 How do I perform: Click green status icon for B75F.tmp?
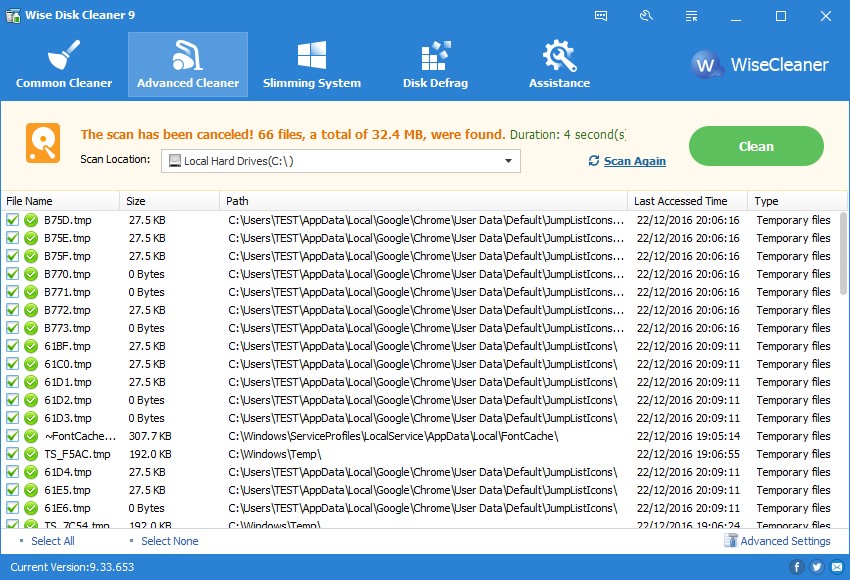[31, 256]
